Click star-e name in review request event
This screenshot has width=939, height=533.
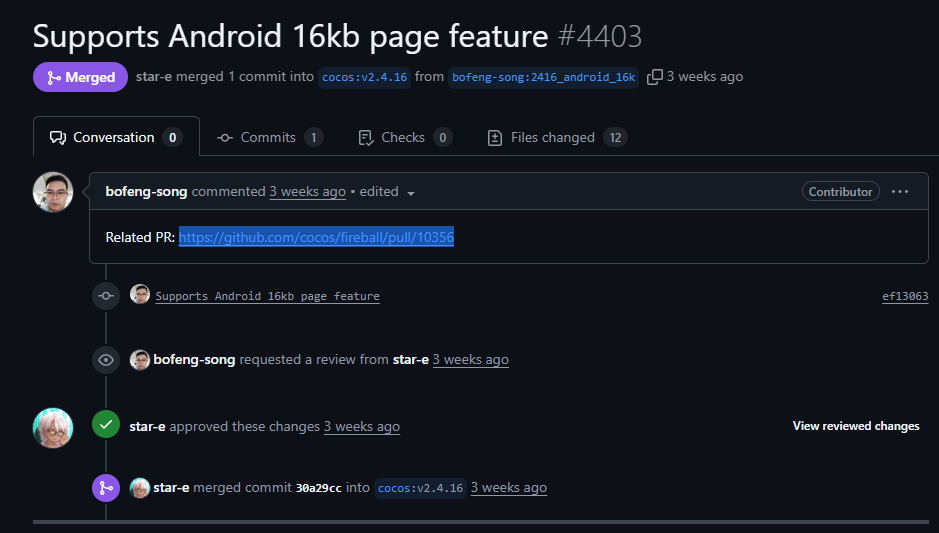pyautogui.click(x=411, y=360)
